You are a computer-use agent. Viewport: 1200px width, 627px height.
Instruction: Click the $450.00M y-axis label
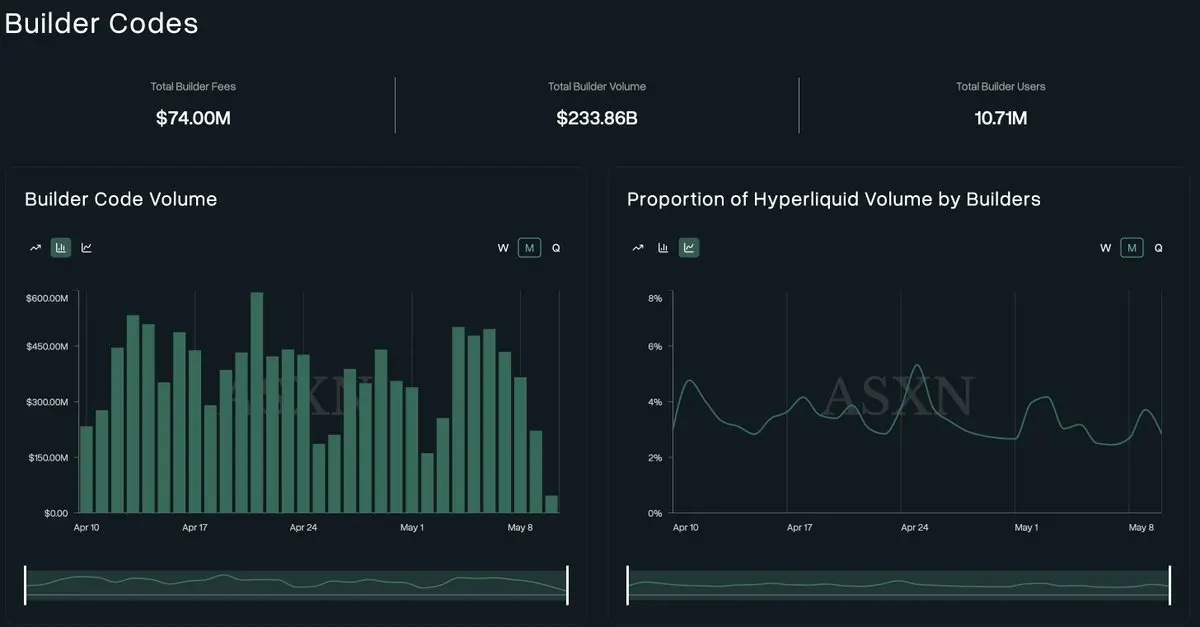click(x=47, y=346)
